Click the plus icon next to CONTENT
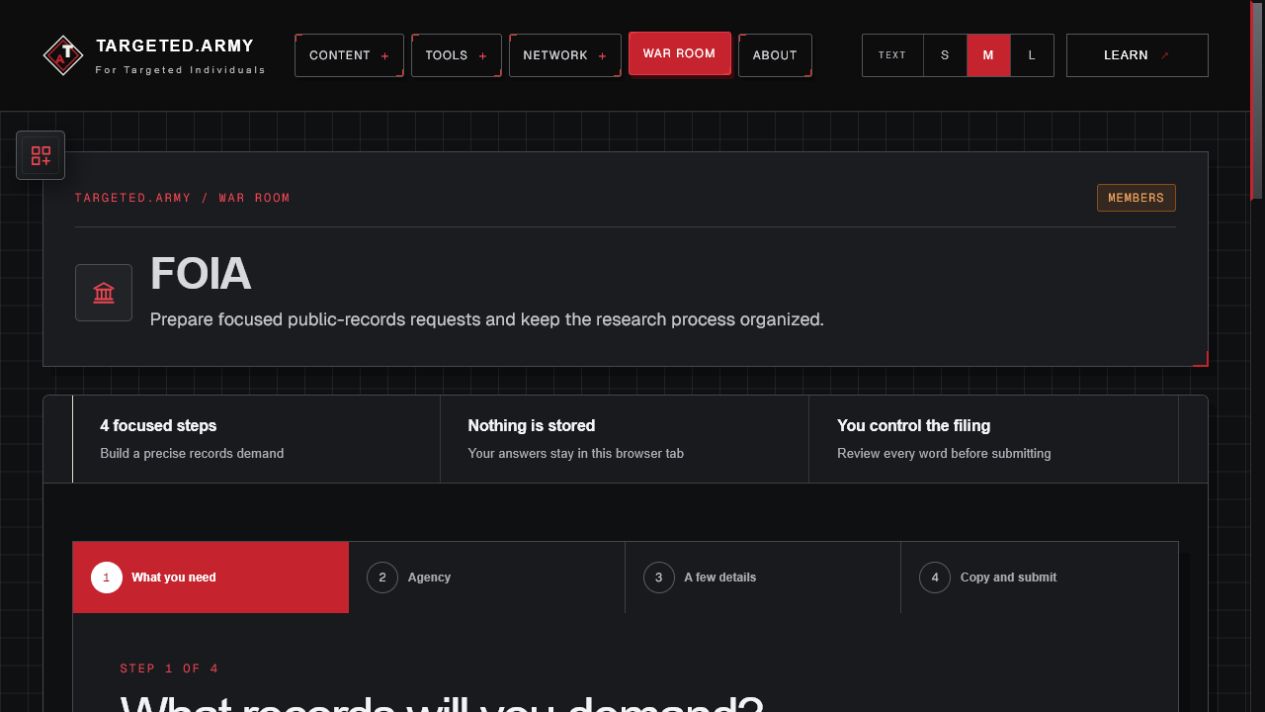 click(385, 56)
